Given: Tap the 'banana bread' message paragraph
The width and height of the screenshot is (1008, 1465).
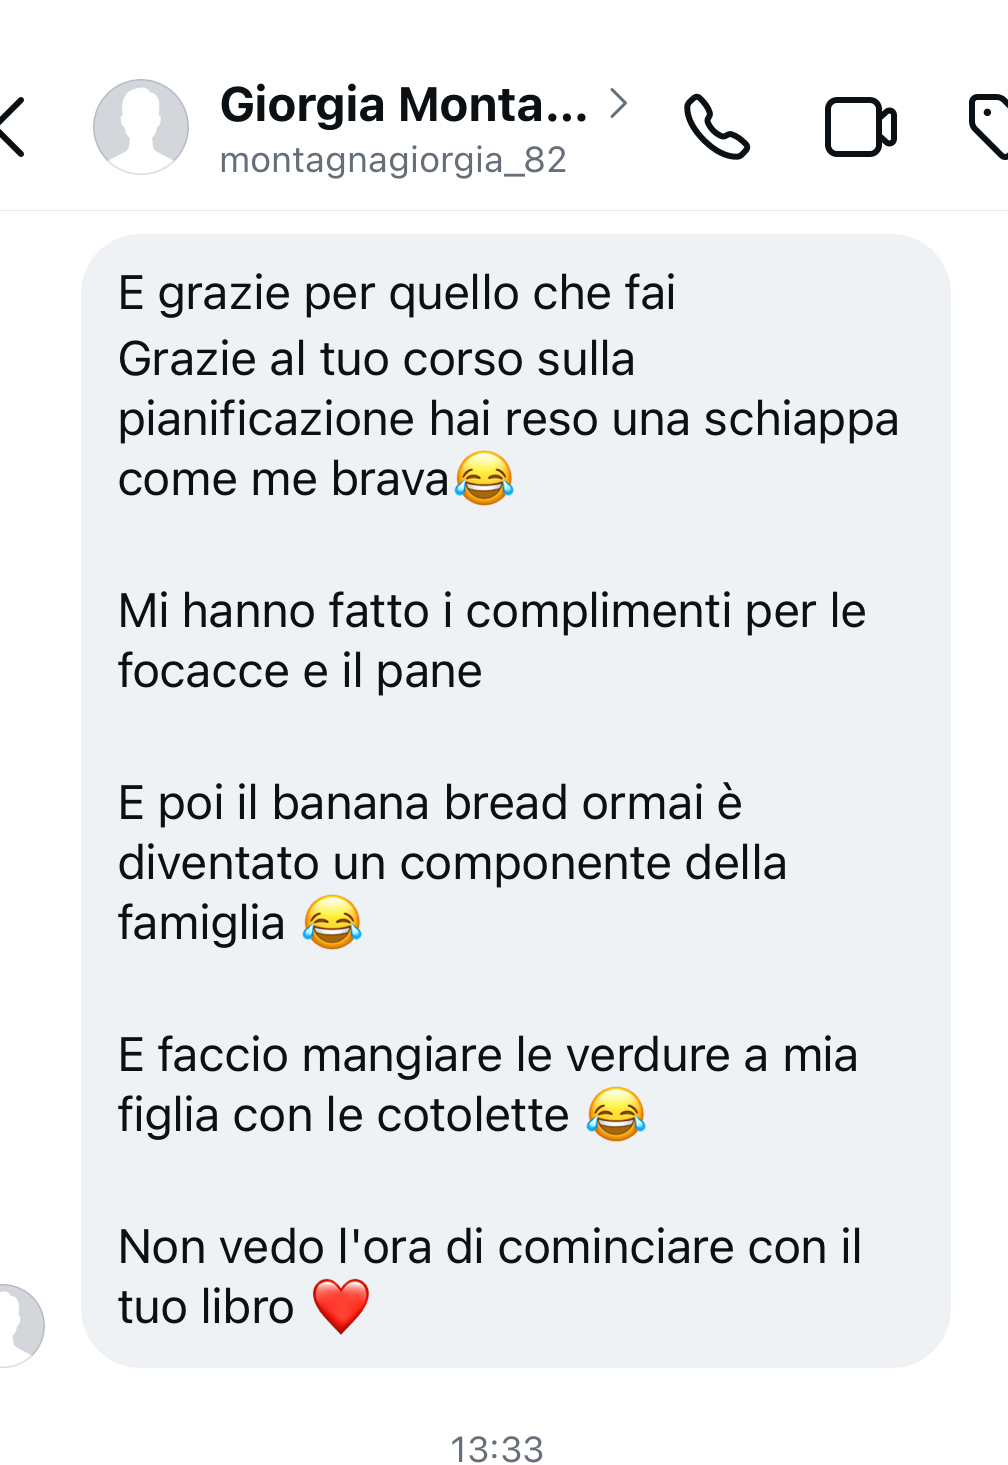Looking at the screenshot, I should click(x=453, y=863).
